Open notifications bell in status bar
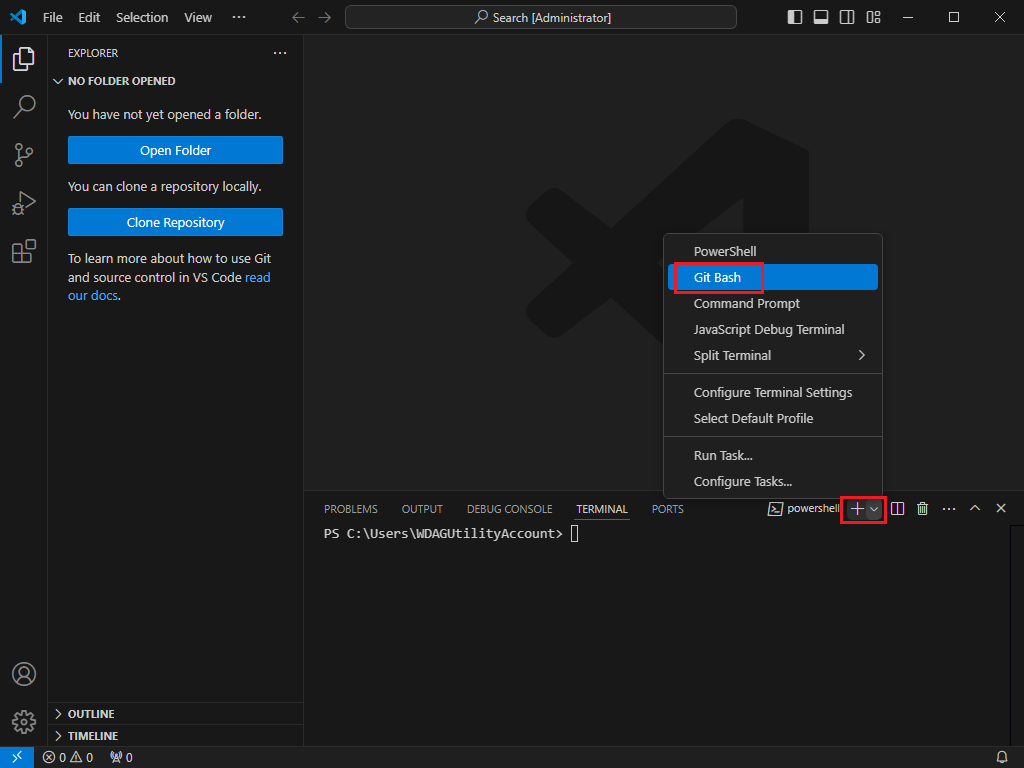This screenshot has width=1024, height=768. click(1001, 757)
